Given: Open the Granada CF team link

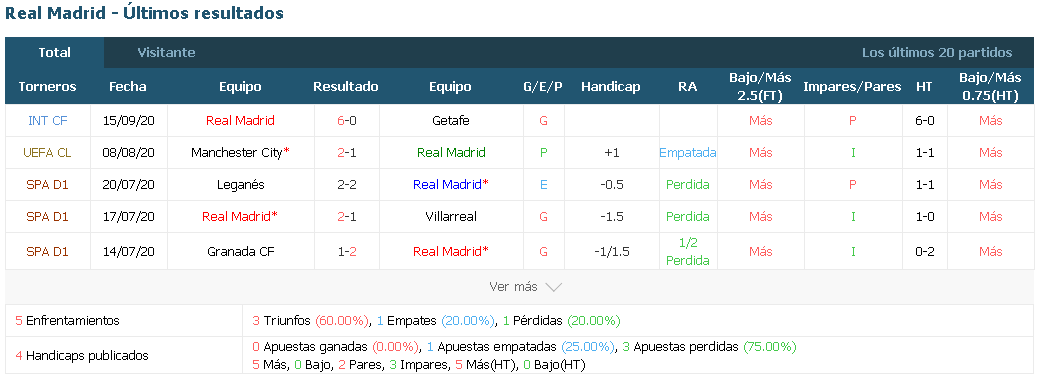Looking at the screenshot, I should coord(241,251).
